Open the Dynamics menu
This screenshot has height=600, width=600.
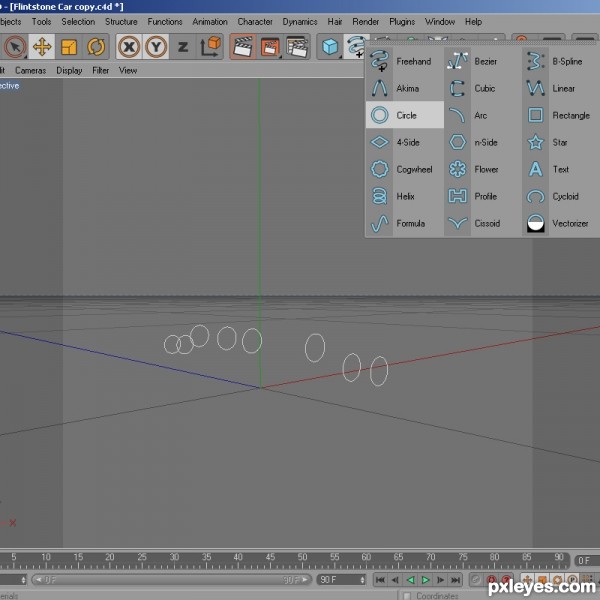(x=300, y=21)
